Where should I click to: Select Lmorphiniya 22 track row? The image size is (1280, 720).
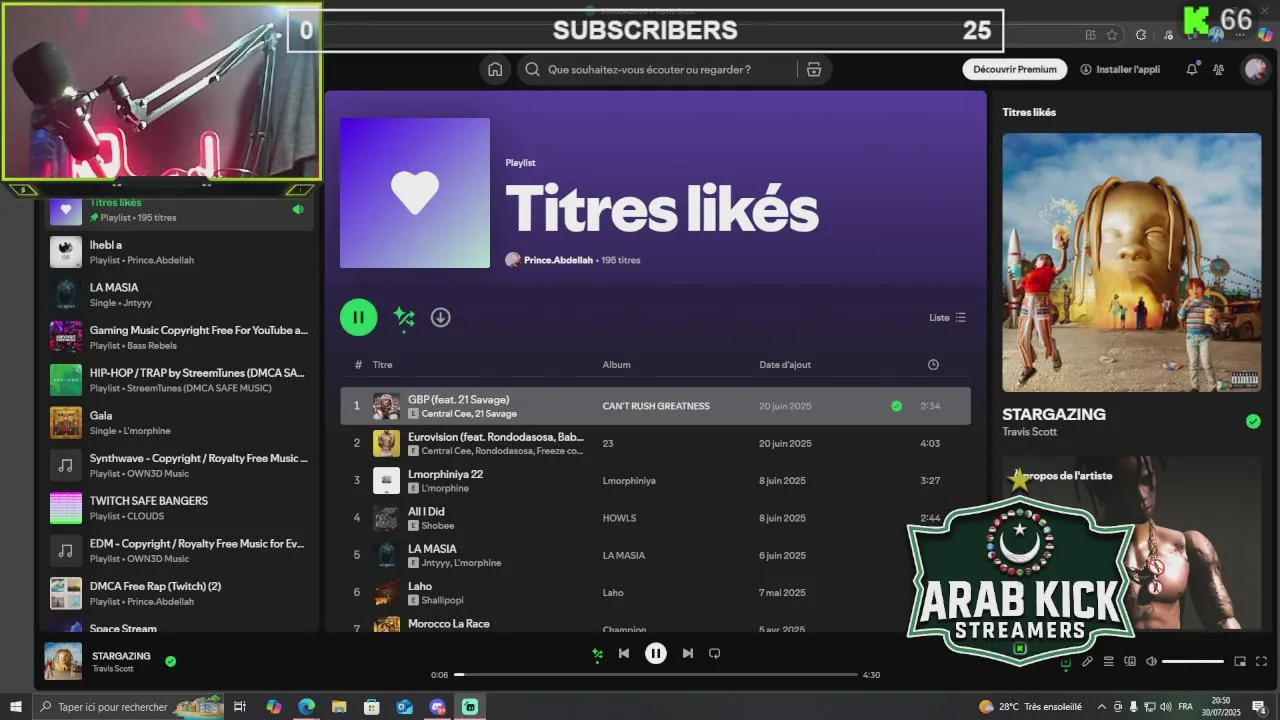pos(655,480)
